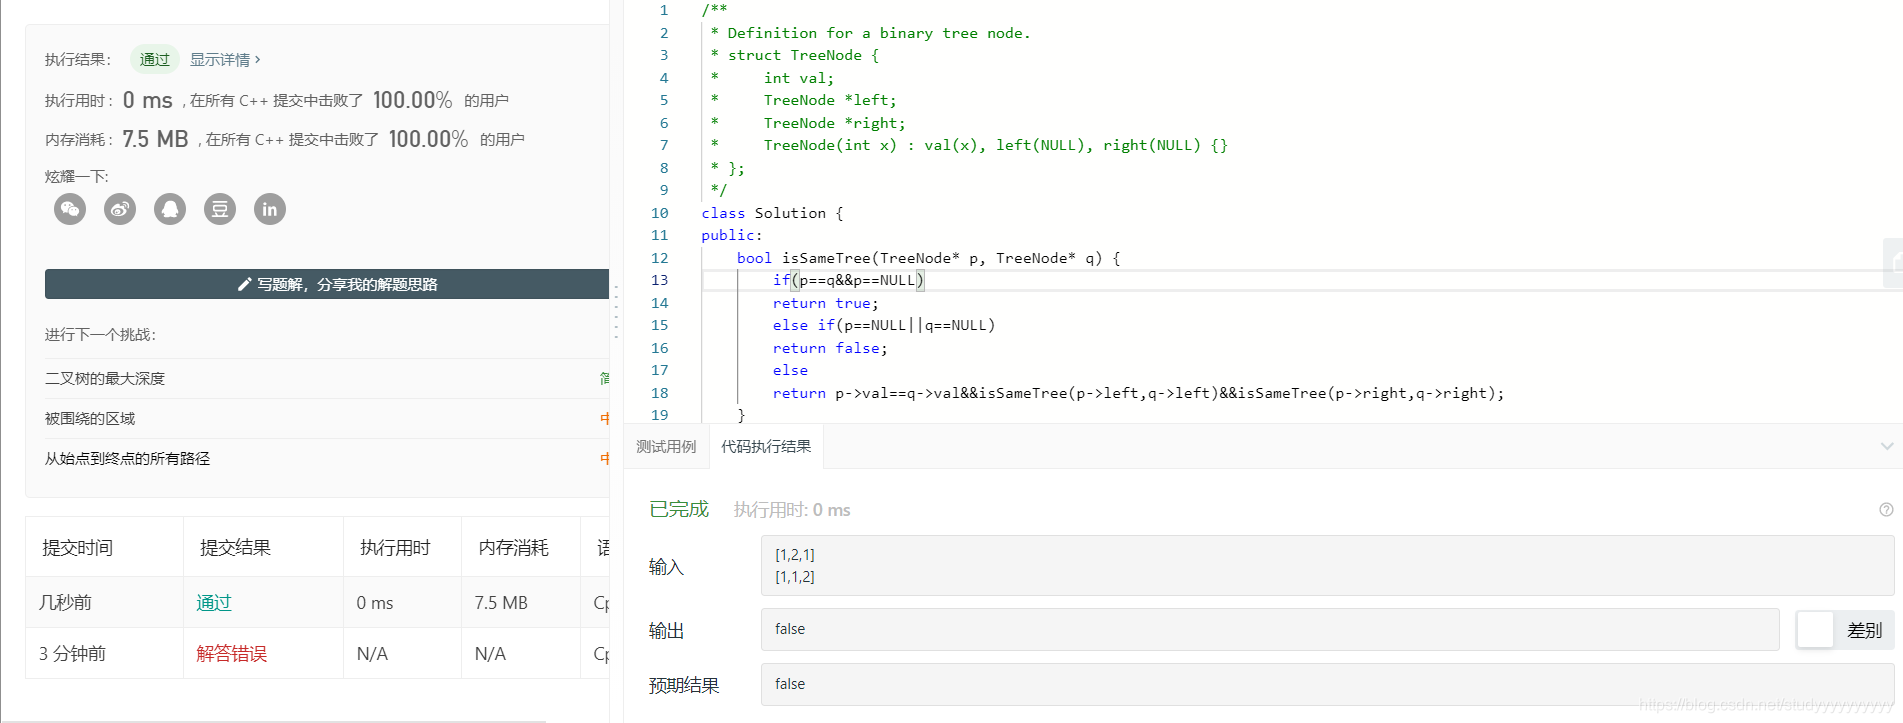Click the input field showing [1,2,1]

pyautogui.click(x=1327, y=566)
